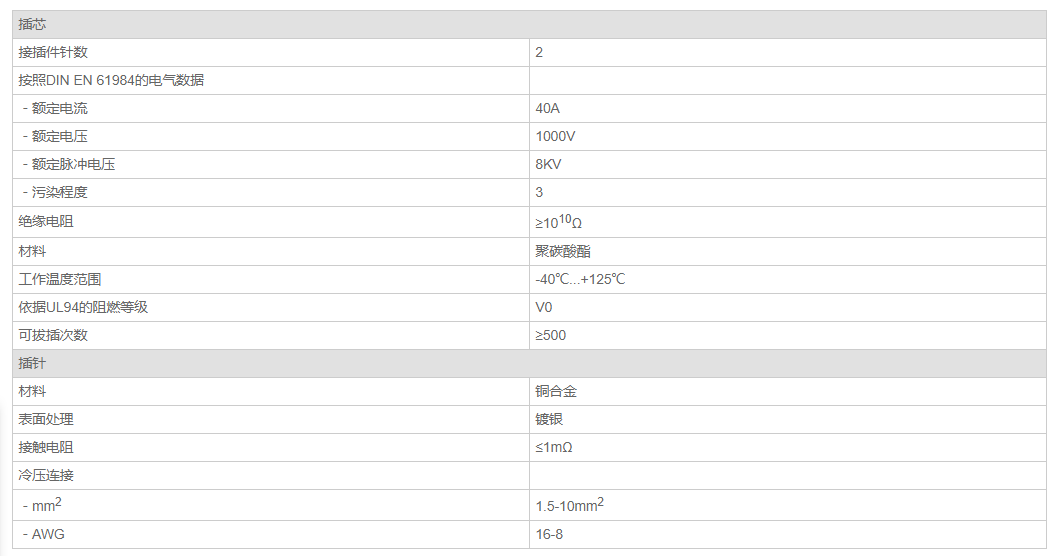
Task: Select the 聚碳酸酯 material value
Action: 563,251
